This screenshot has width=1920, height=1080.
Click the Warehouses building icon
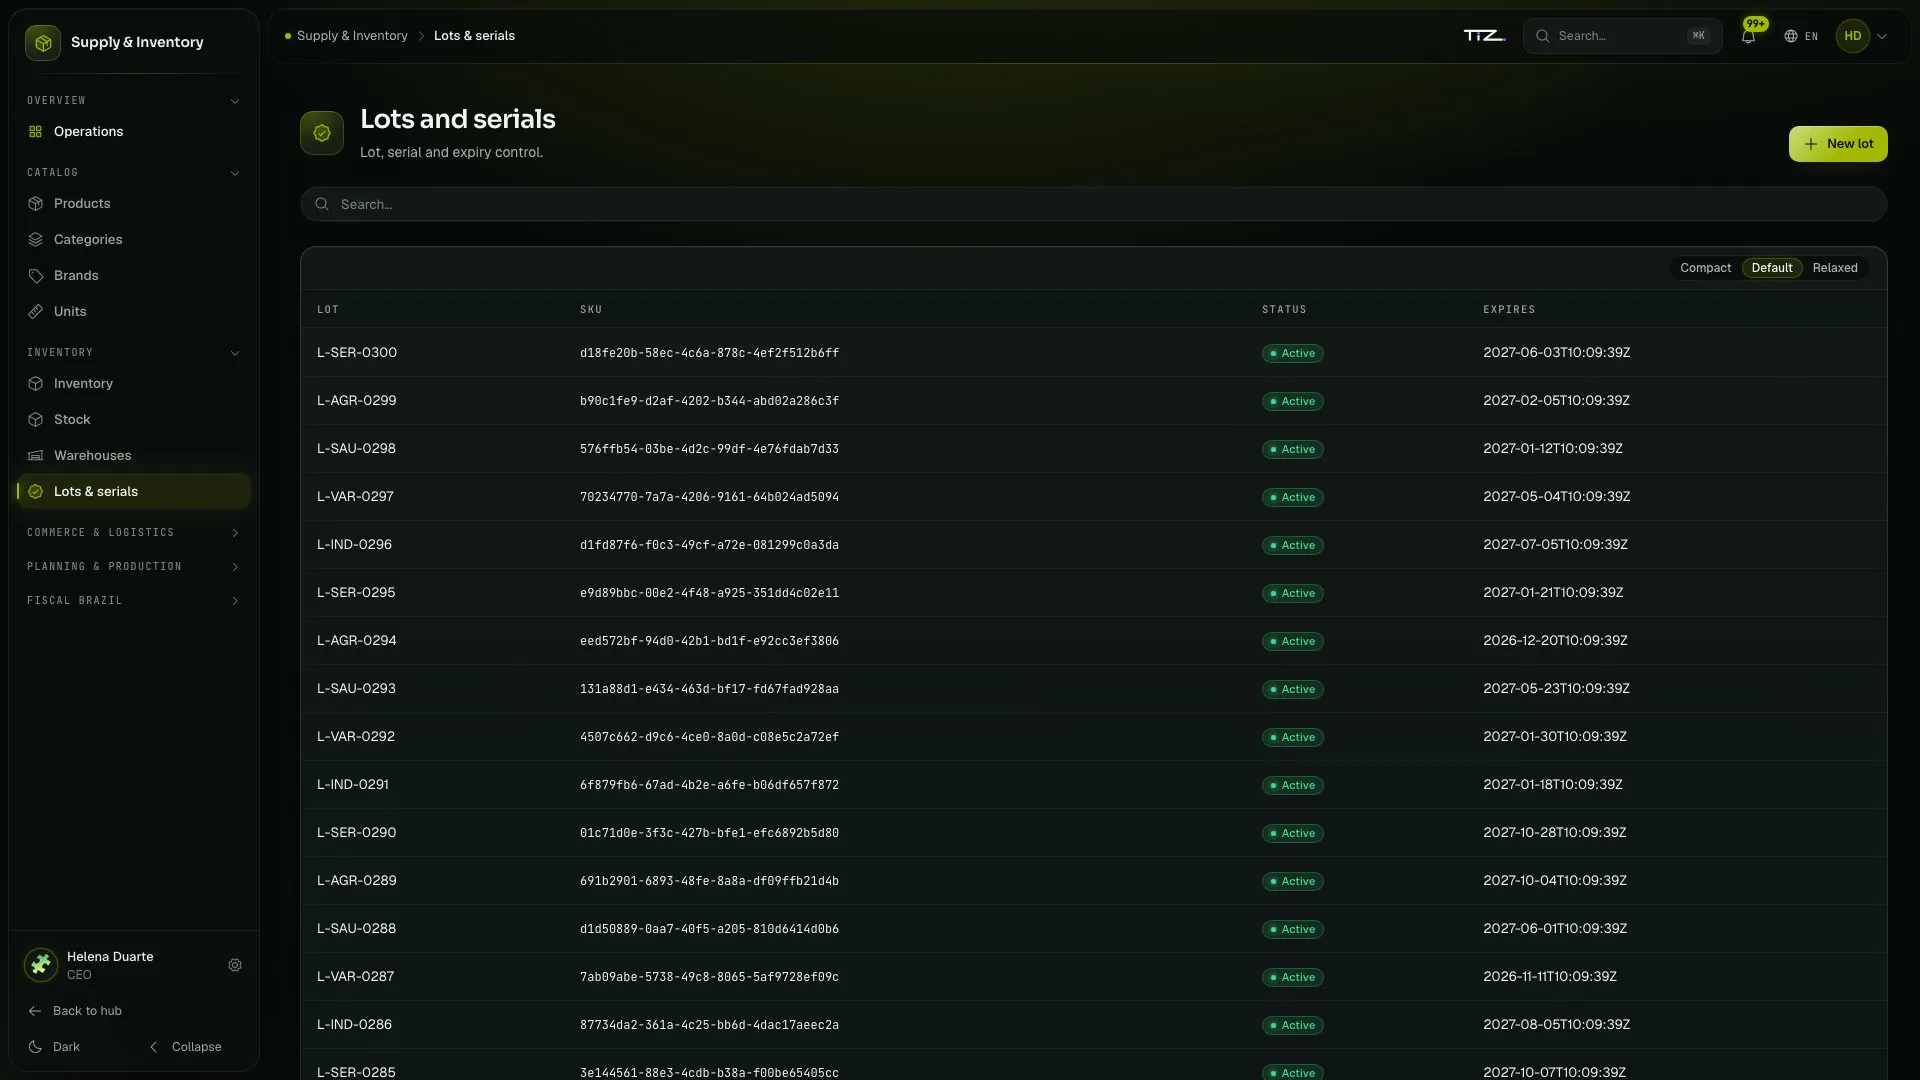(36, 456)
